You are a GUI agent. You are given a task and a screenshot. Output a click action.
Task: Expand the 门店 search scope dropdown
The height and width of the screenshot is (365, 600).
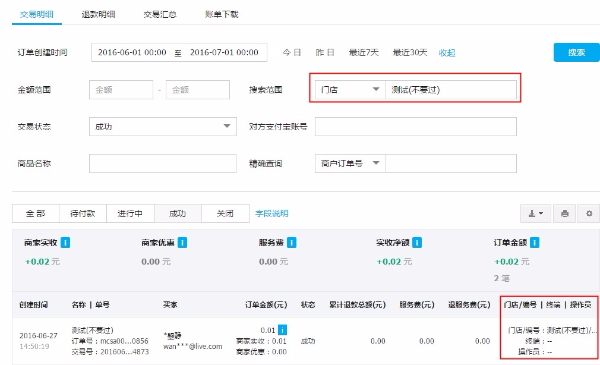click(350, 90)
